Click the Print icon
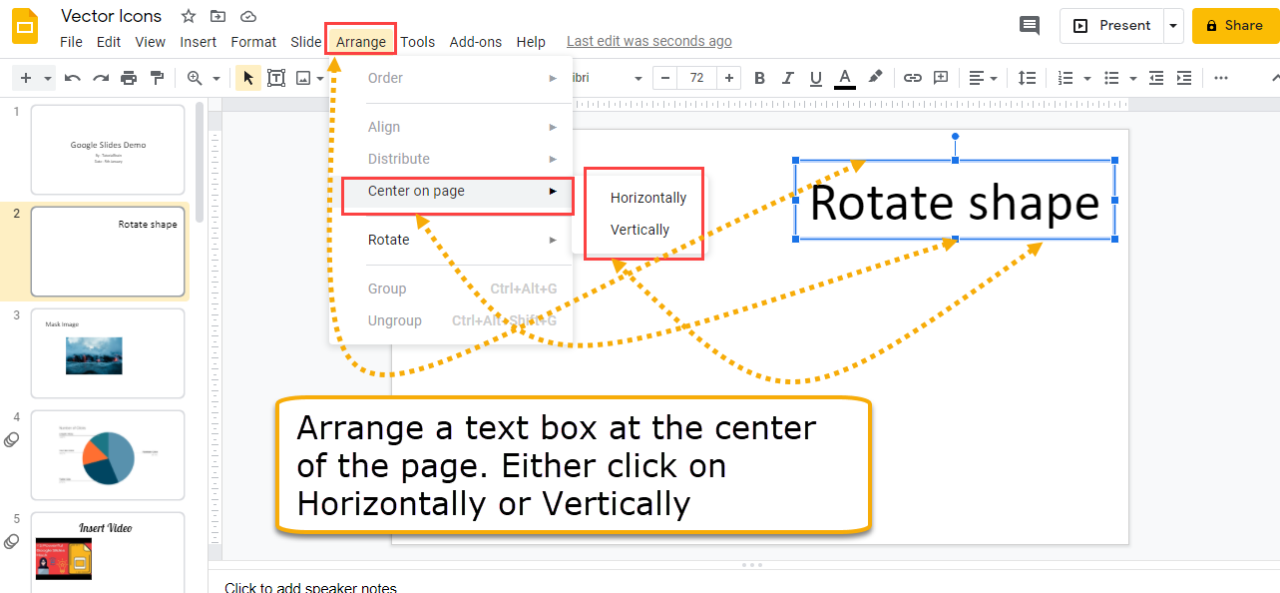Viewport: 1280px width, 593px height. [x=128, y=77]
